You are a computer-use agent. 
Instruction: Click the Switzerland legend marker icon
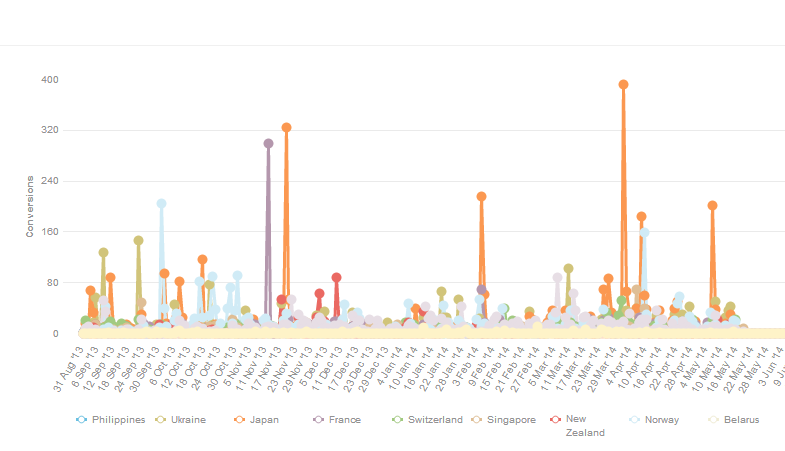398,420
